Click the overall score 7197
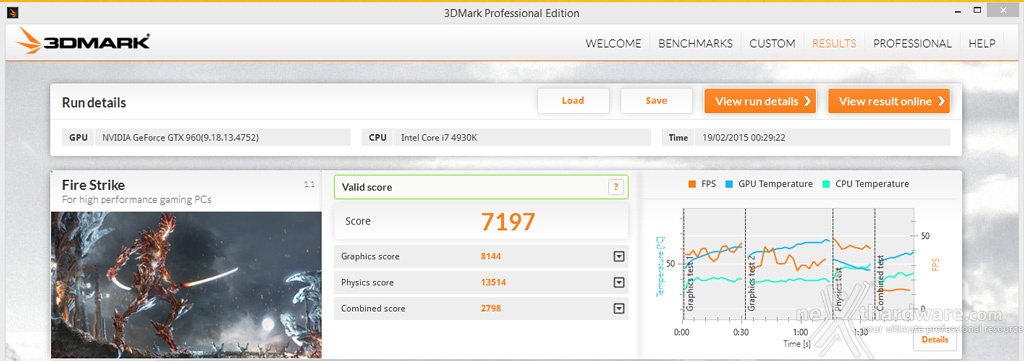Screen dimensions: 1024x361 (x=508, y=222)
